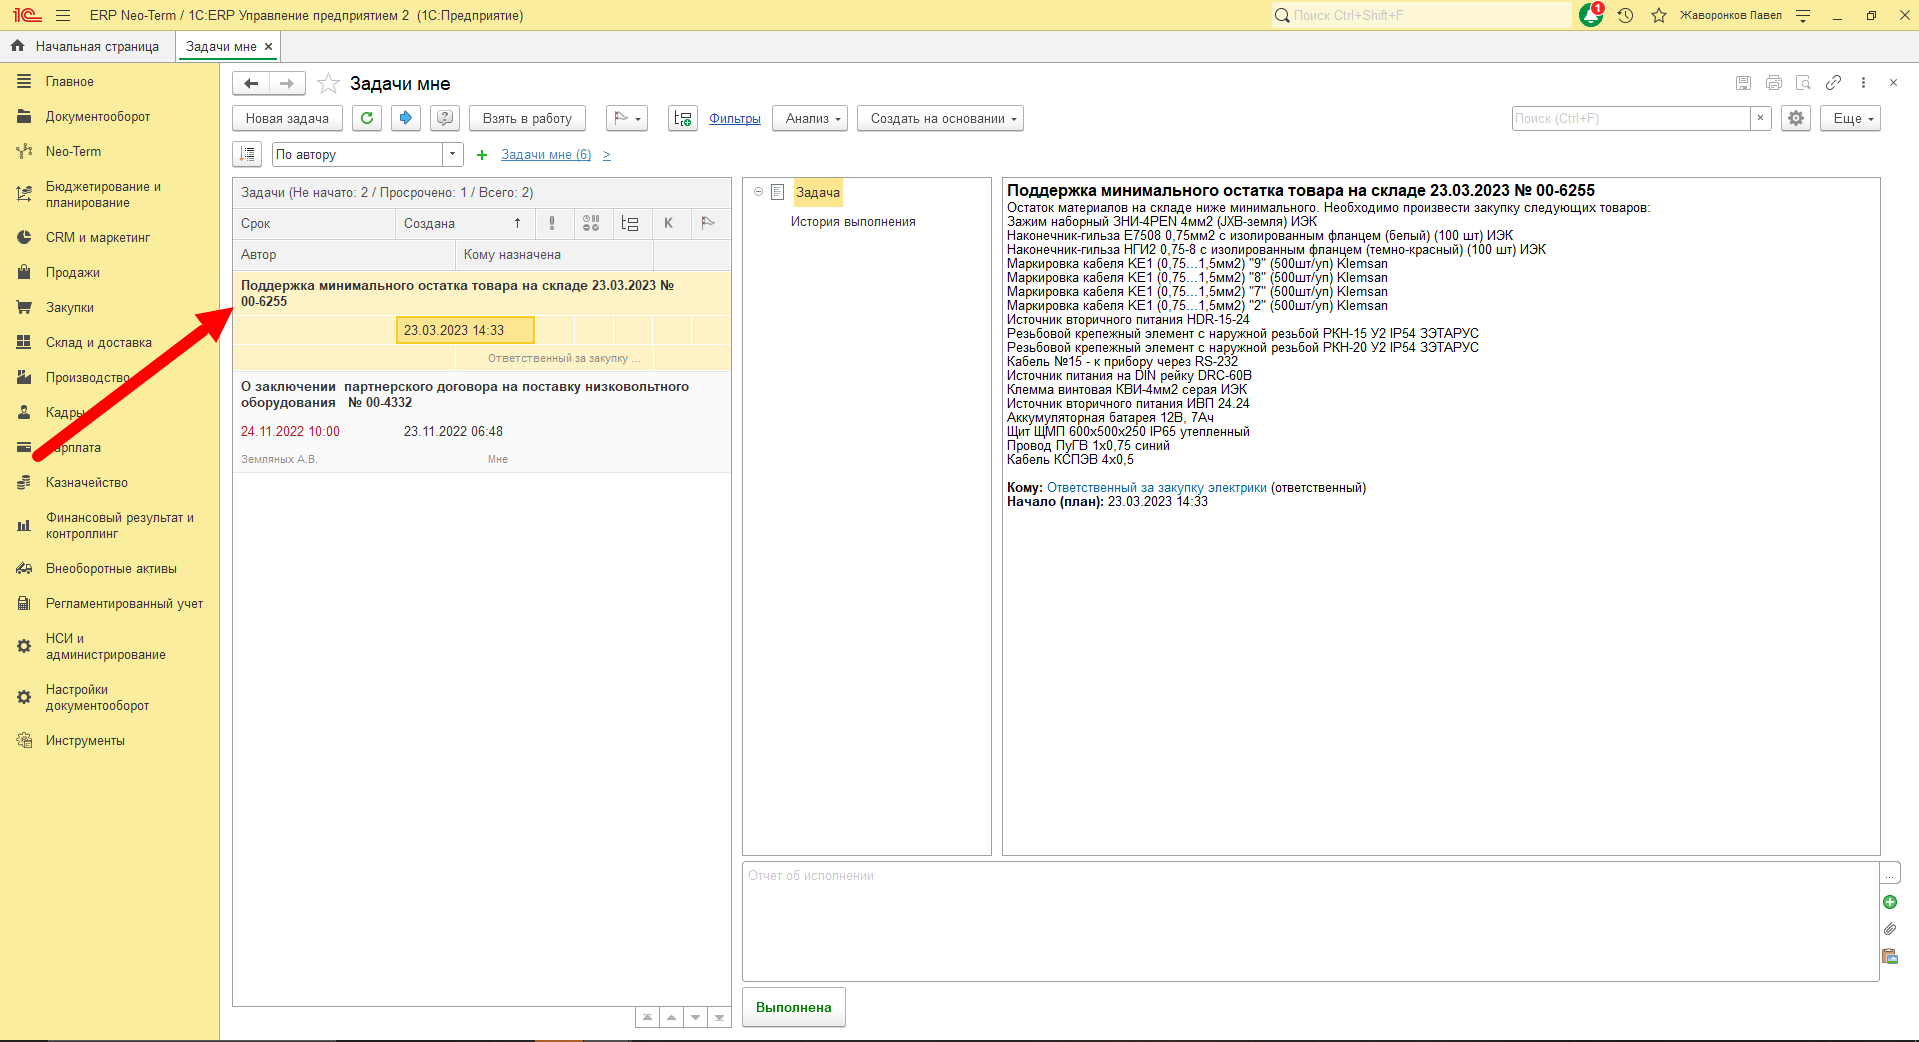Screen dimensions: 1919x1042
Task: Open the Еще dropdown menu
Action: 1851,118
